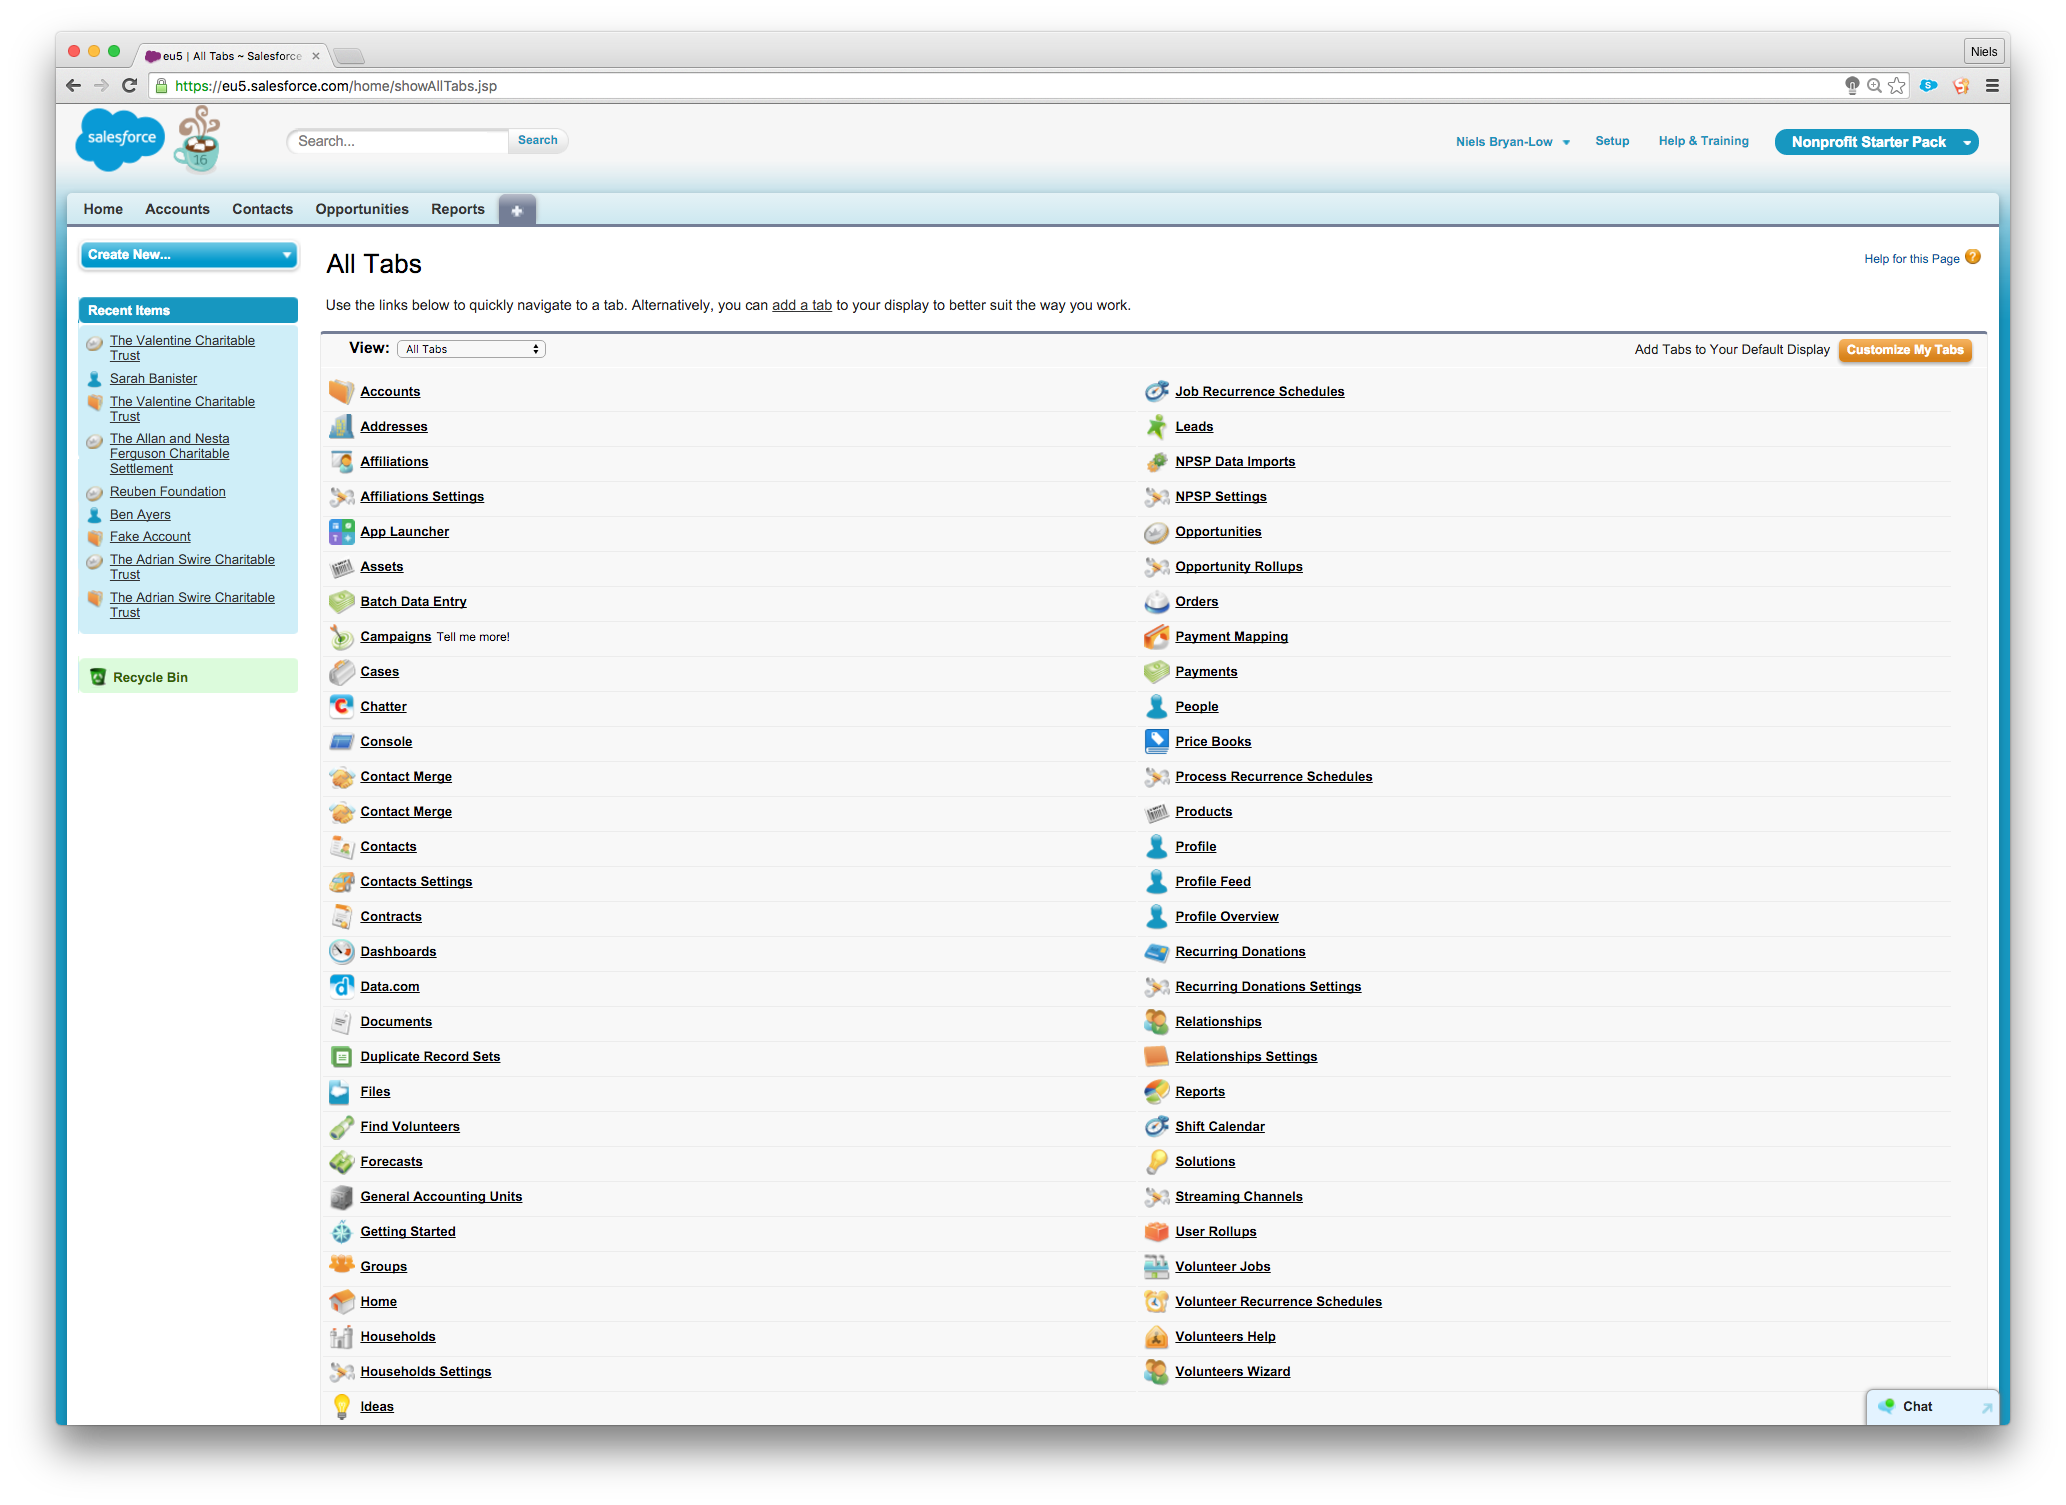Click the Help for this Page icon
The image size is (2066, 1505).
1972,257
